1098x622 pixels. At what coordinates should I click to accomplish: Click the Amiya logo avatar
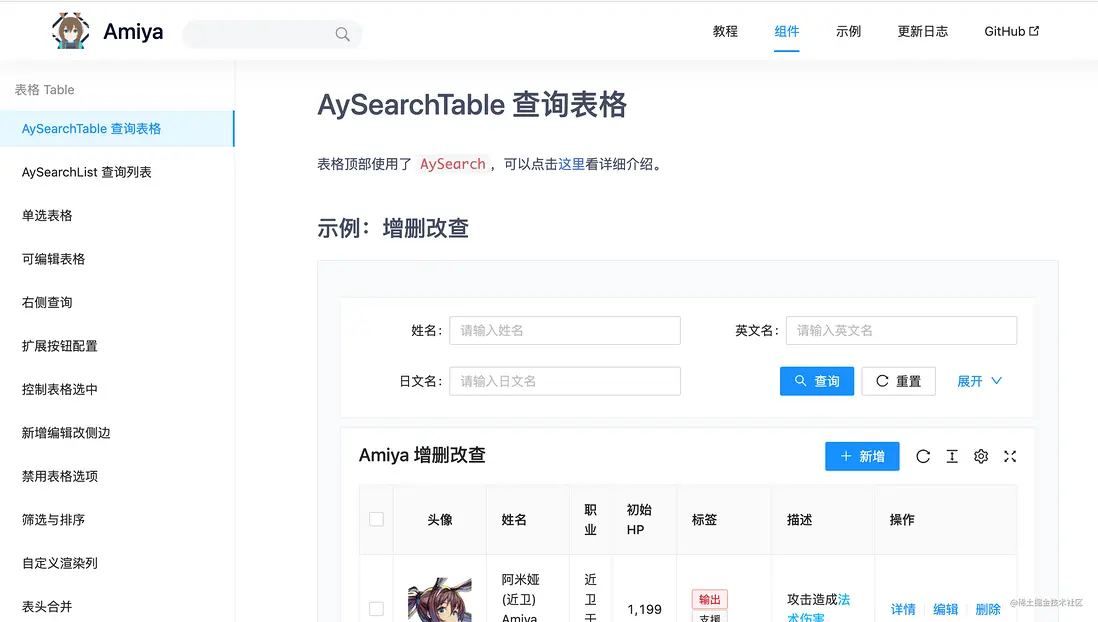coord(71,31)
